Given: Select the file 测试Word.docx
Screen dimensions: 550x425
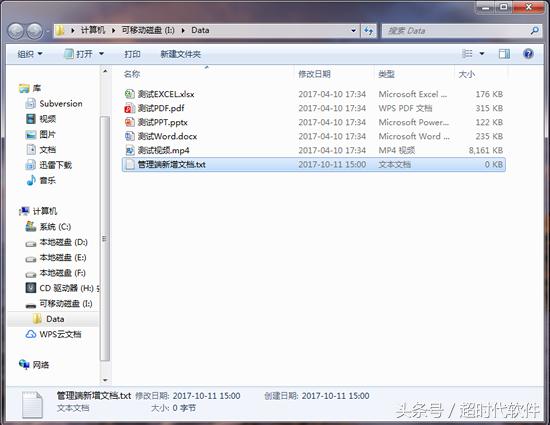Looking at the screenshot, I should pyautogui.click(x=314, y=136).
